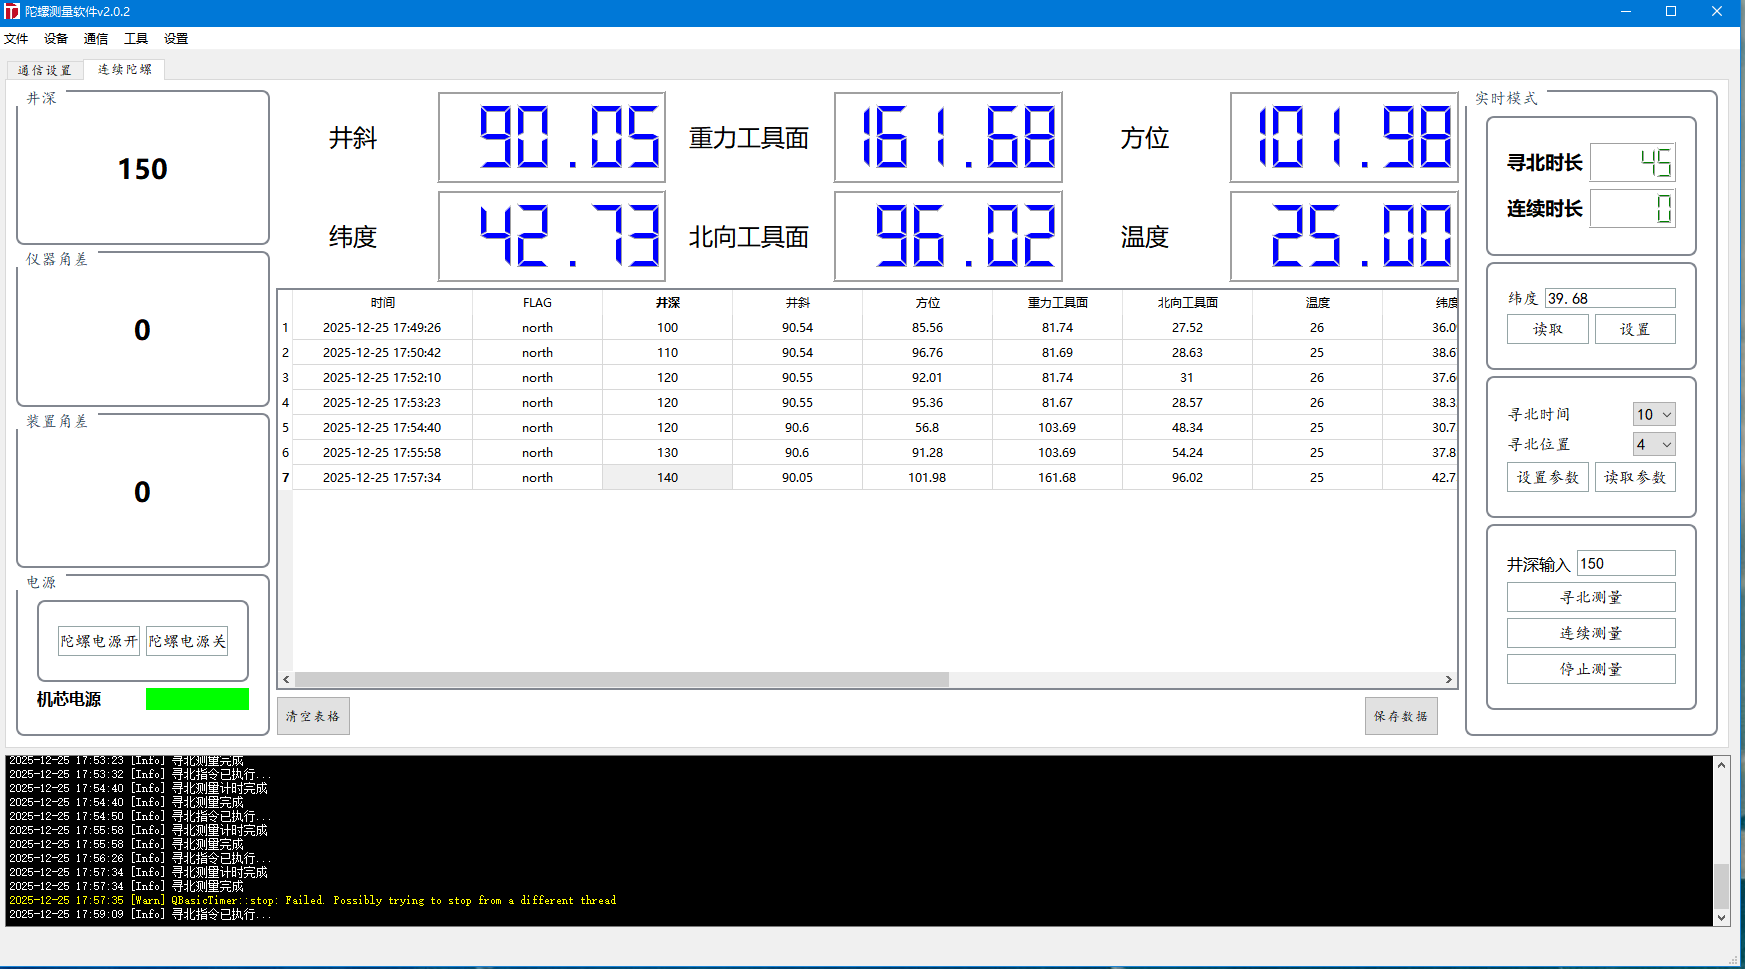Click the green 机芯电源 status indicator
This screenshot has height=969, width=1745.
coord(197,699)
